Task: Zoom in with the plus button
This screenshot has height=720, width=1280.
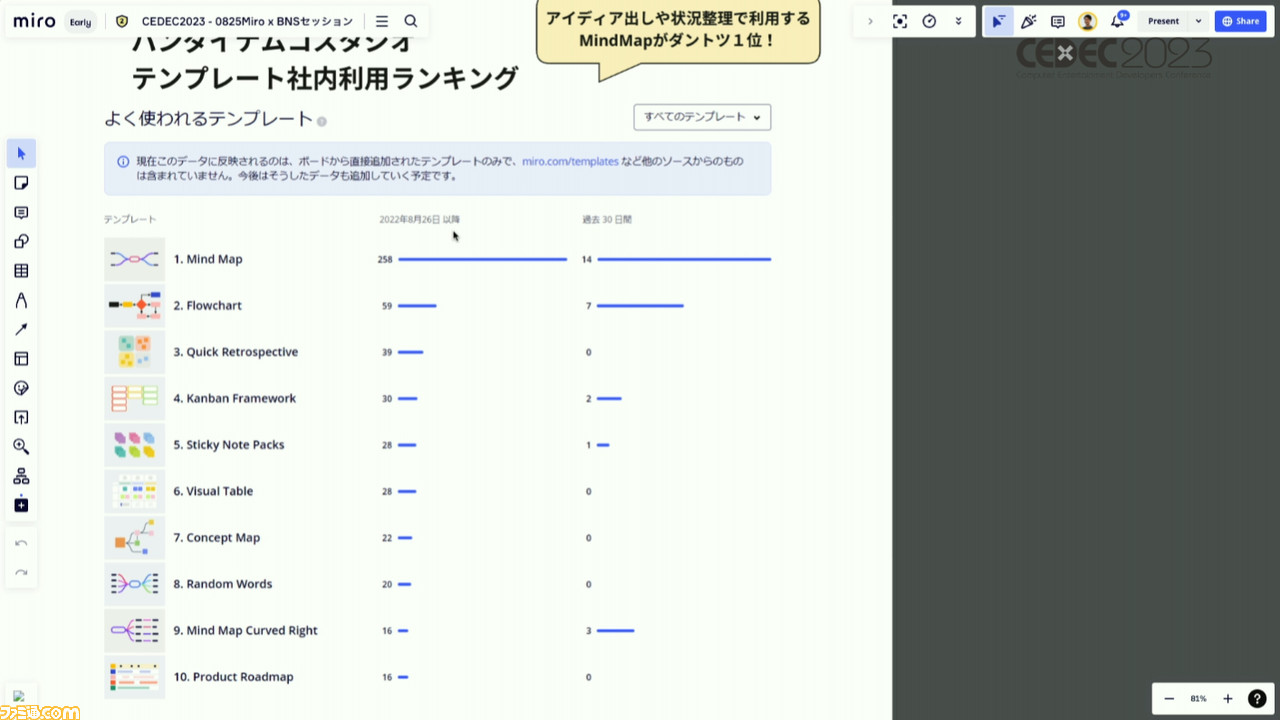Action: (1228, 699)
